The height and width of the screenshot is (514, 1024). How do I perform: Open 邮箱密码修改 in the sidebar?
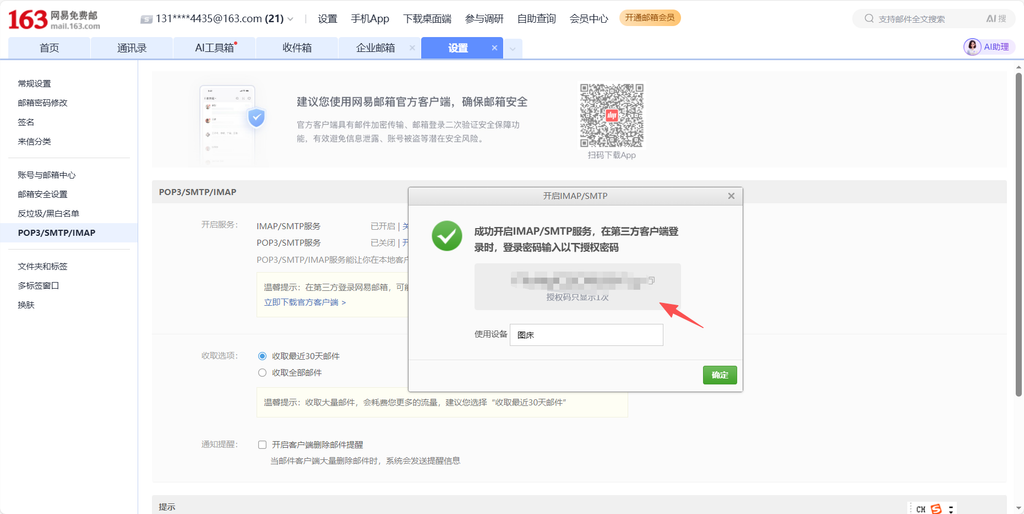coord(42,103)
